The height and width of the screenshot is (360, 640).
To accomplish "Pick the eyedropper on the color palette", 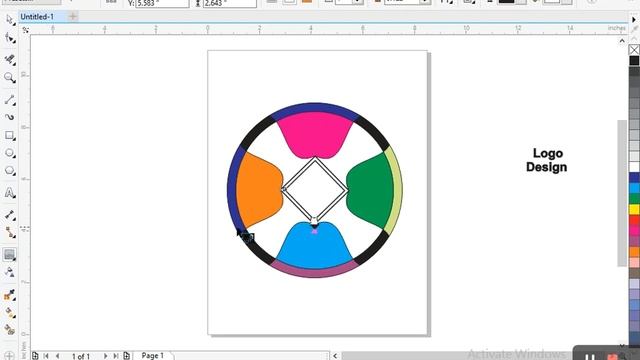I will (x=634, y=30).
